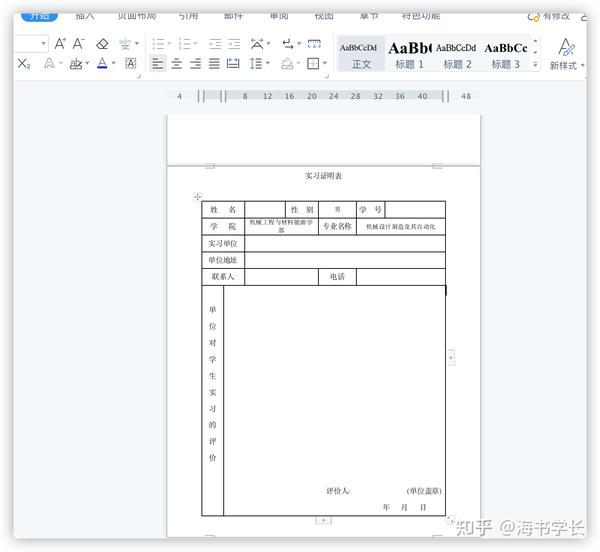Click the text effects outlined A icon
Screen dimensions: 600x552
click(x=49, y=63)
